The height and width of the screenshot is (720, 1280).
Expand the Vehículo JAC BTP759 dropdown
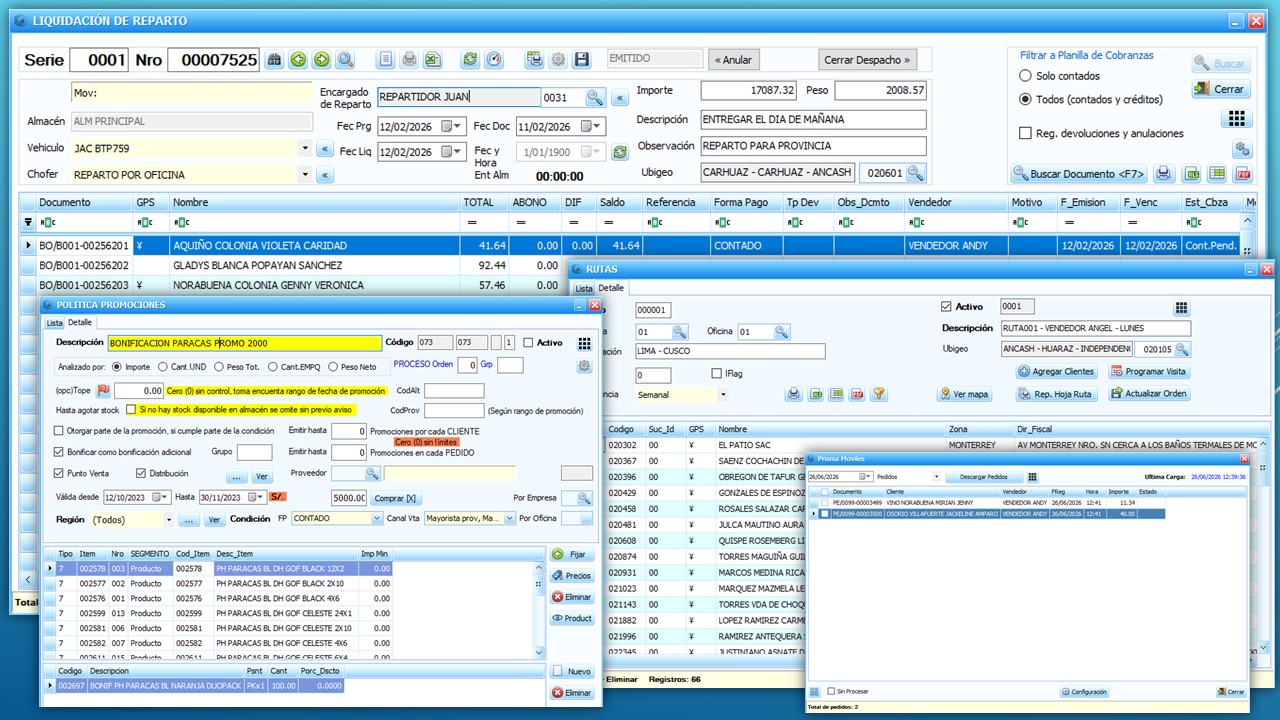pos(305,148)
